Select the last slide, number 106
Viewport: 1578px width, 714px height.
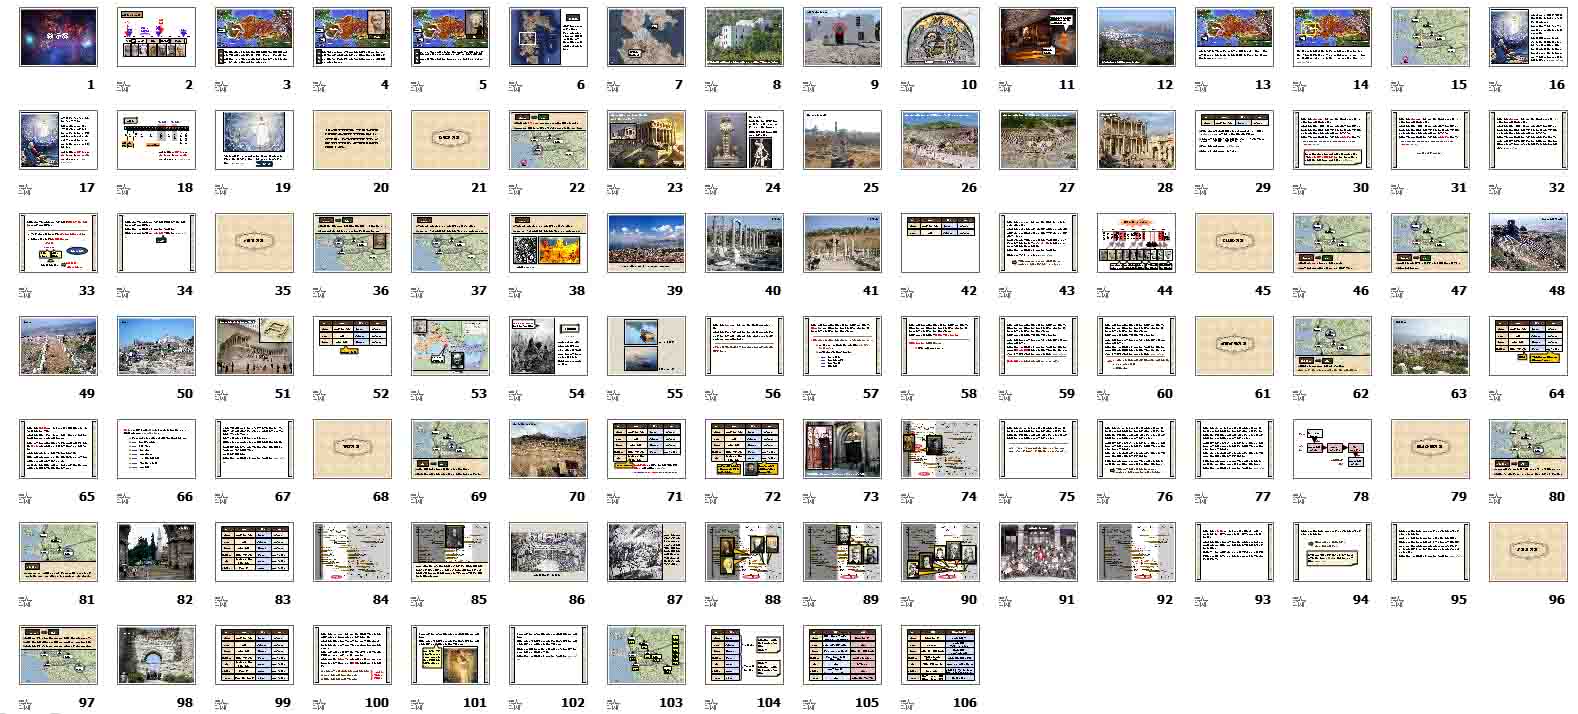point(940,655)
